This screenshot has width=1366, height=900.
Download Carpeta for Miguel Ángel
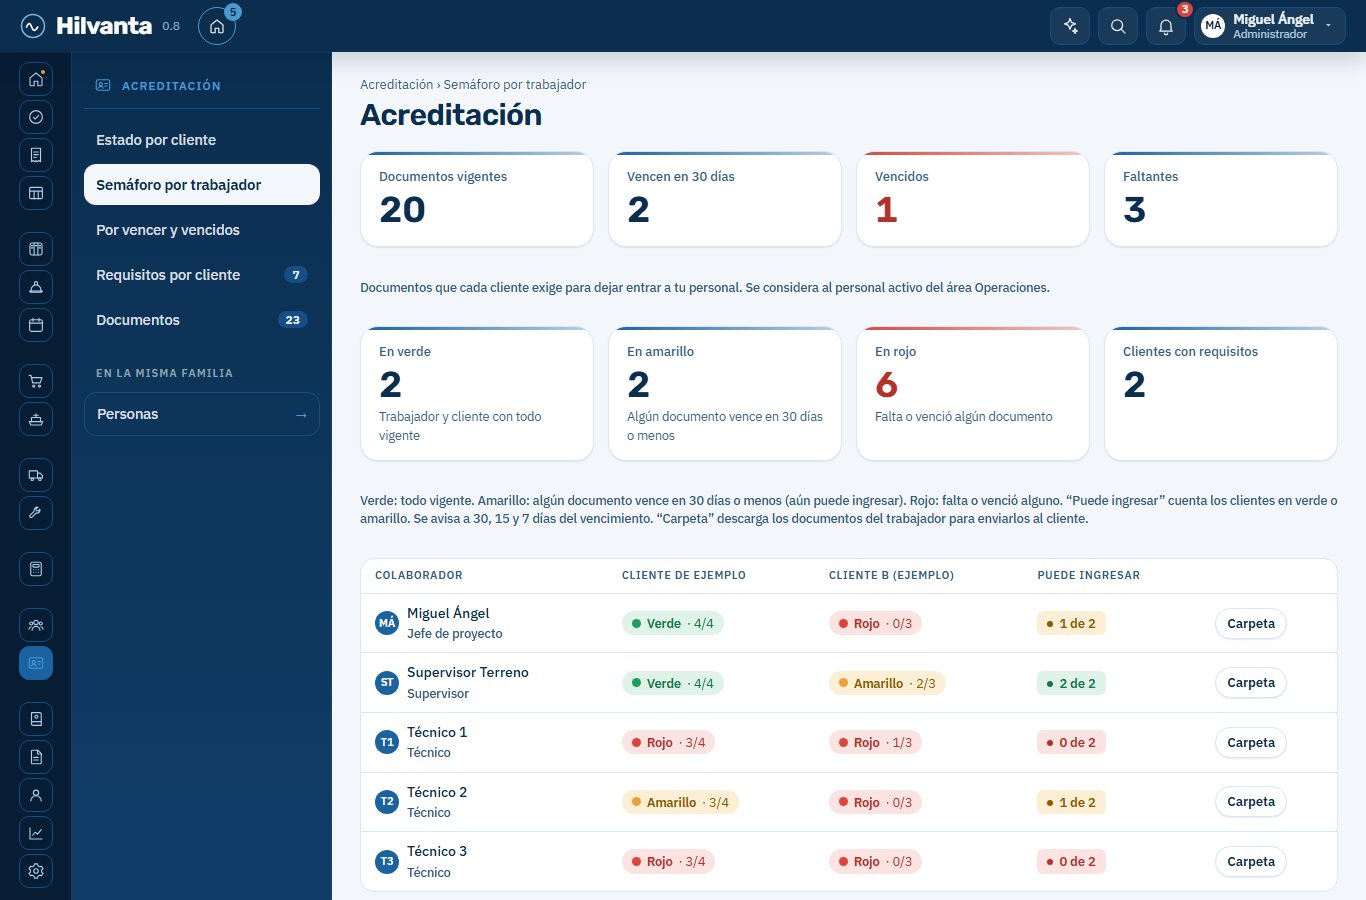[x=1250, y=623]
